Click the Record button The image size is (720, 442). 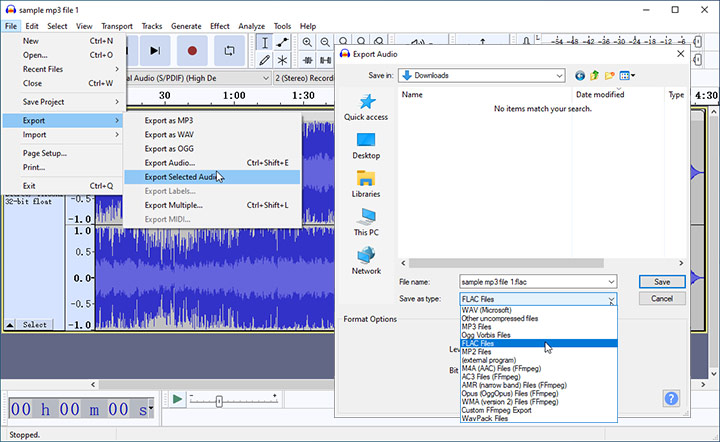click(192, 50)
